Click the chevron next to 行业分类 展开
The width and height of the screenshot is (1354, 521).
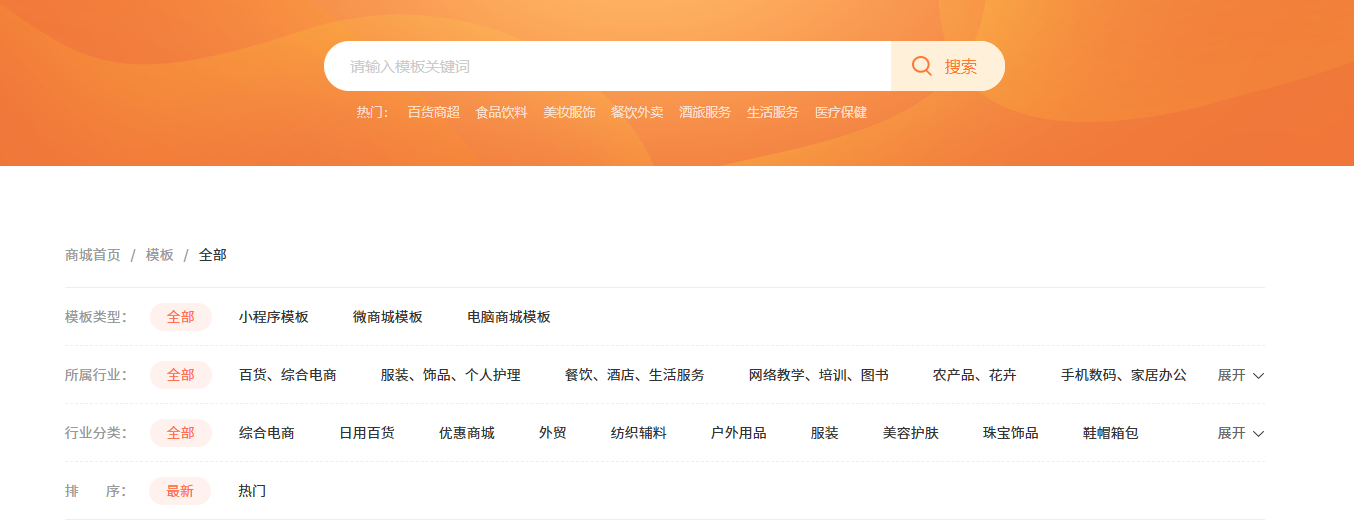(1259, 434)
